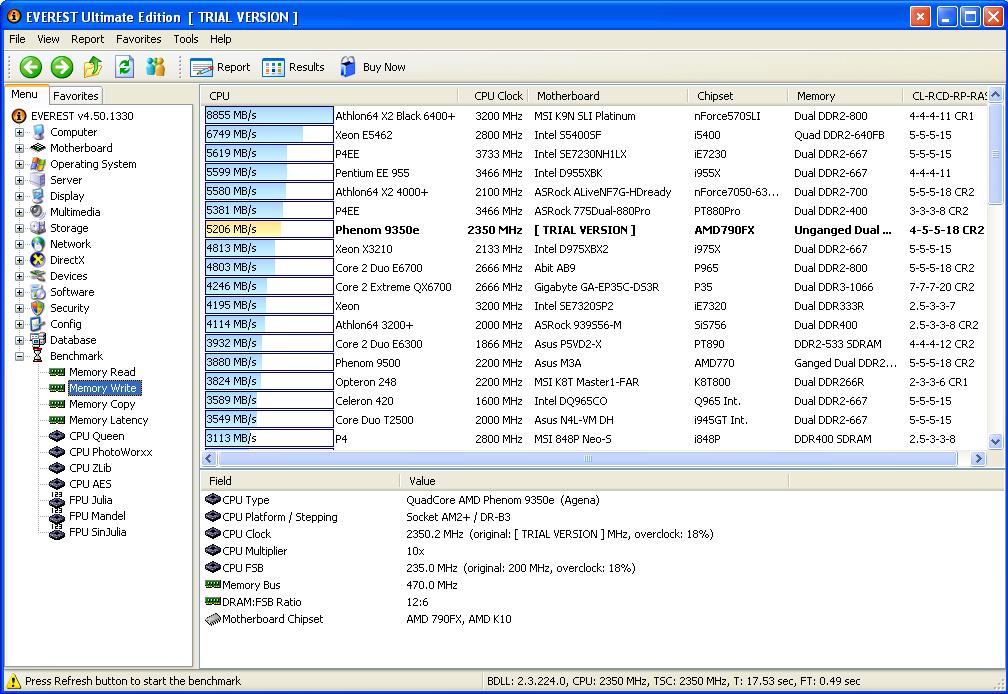Expand the Display tree node

(19, 197)
